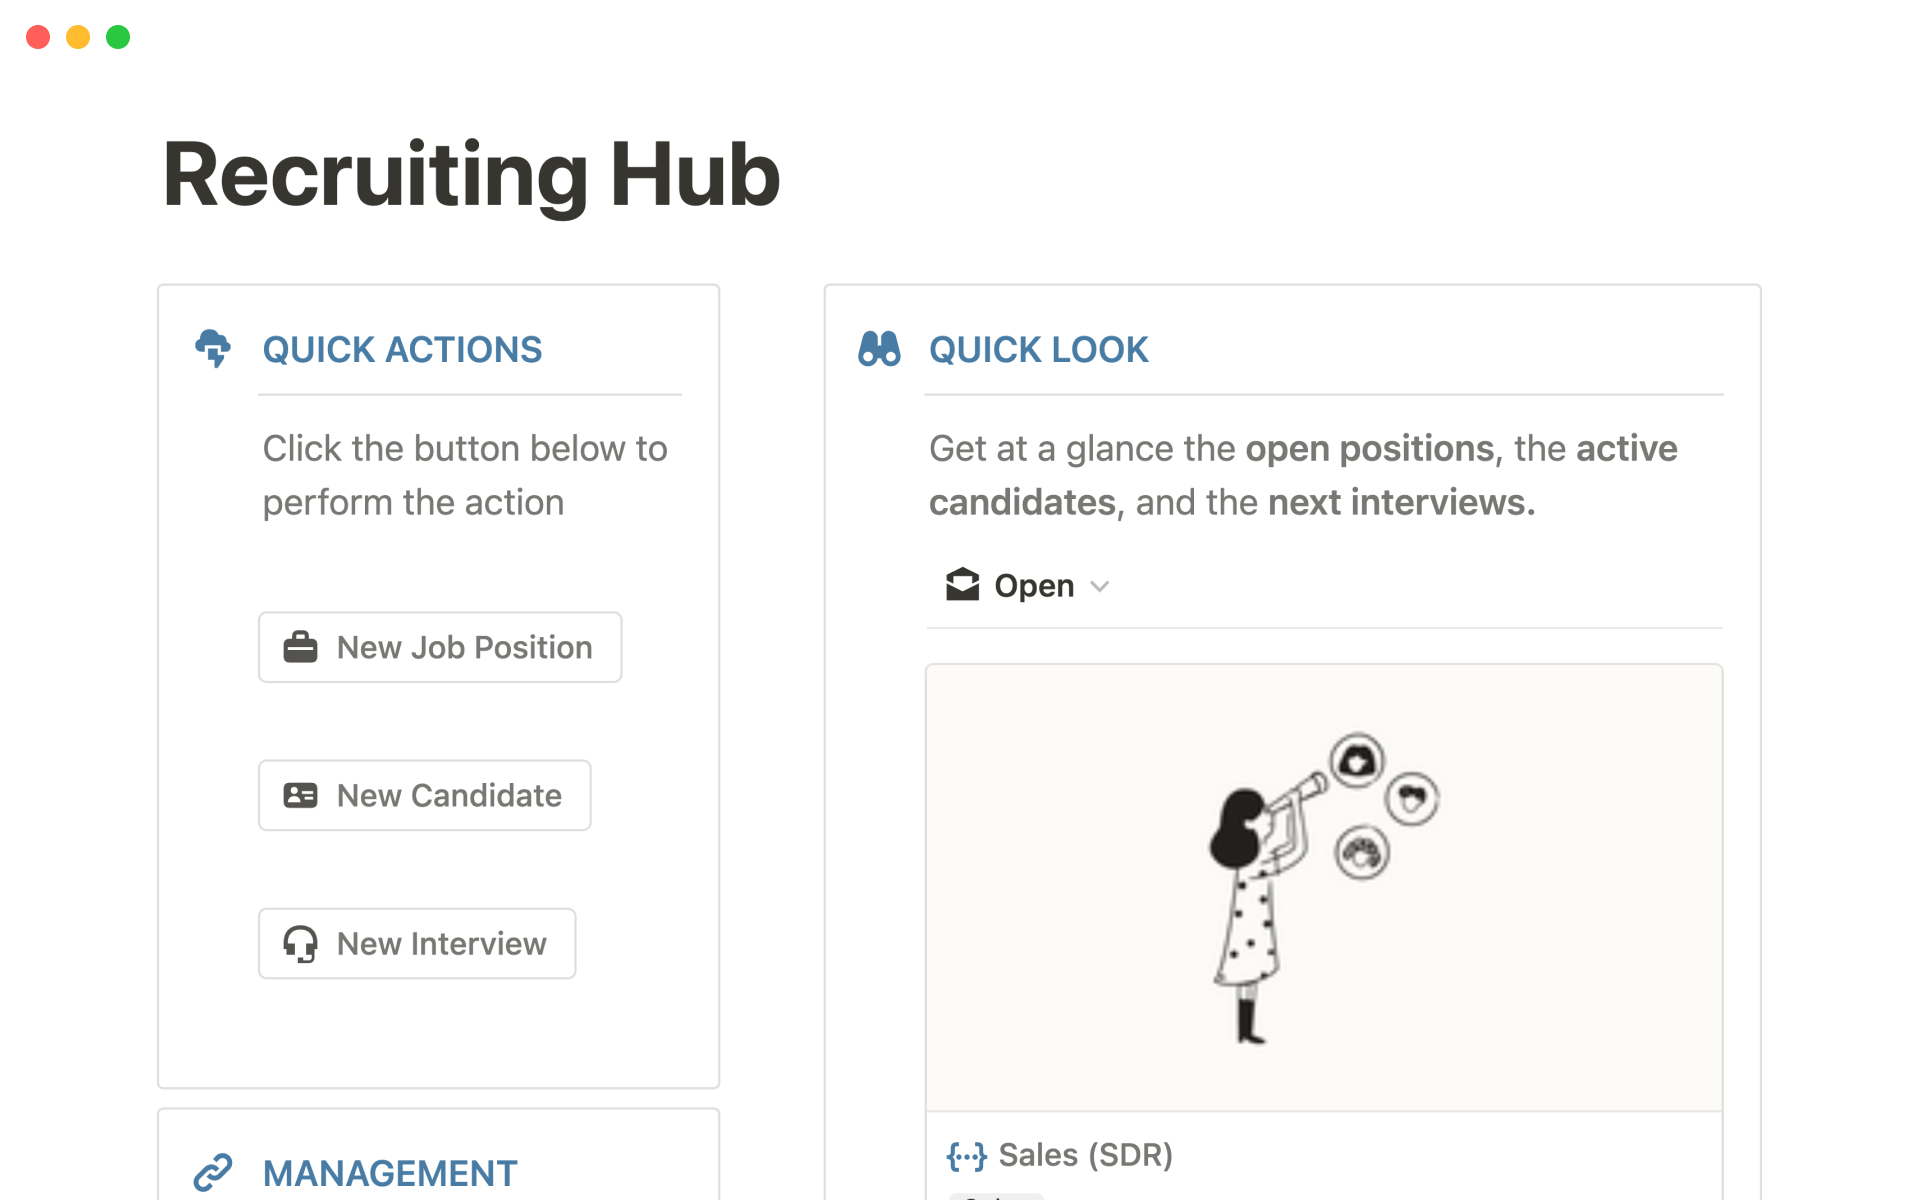Open the Sales (SDR) position title
Image resolution: width=1920 pixels, height=1200 pixels.
(1085, 1155)
